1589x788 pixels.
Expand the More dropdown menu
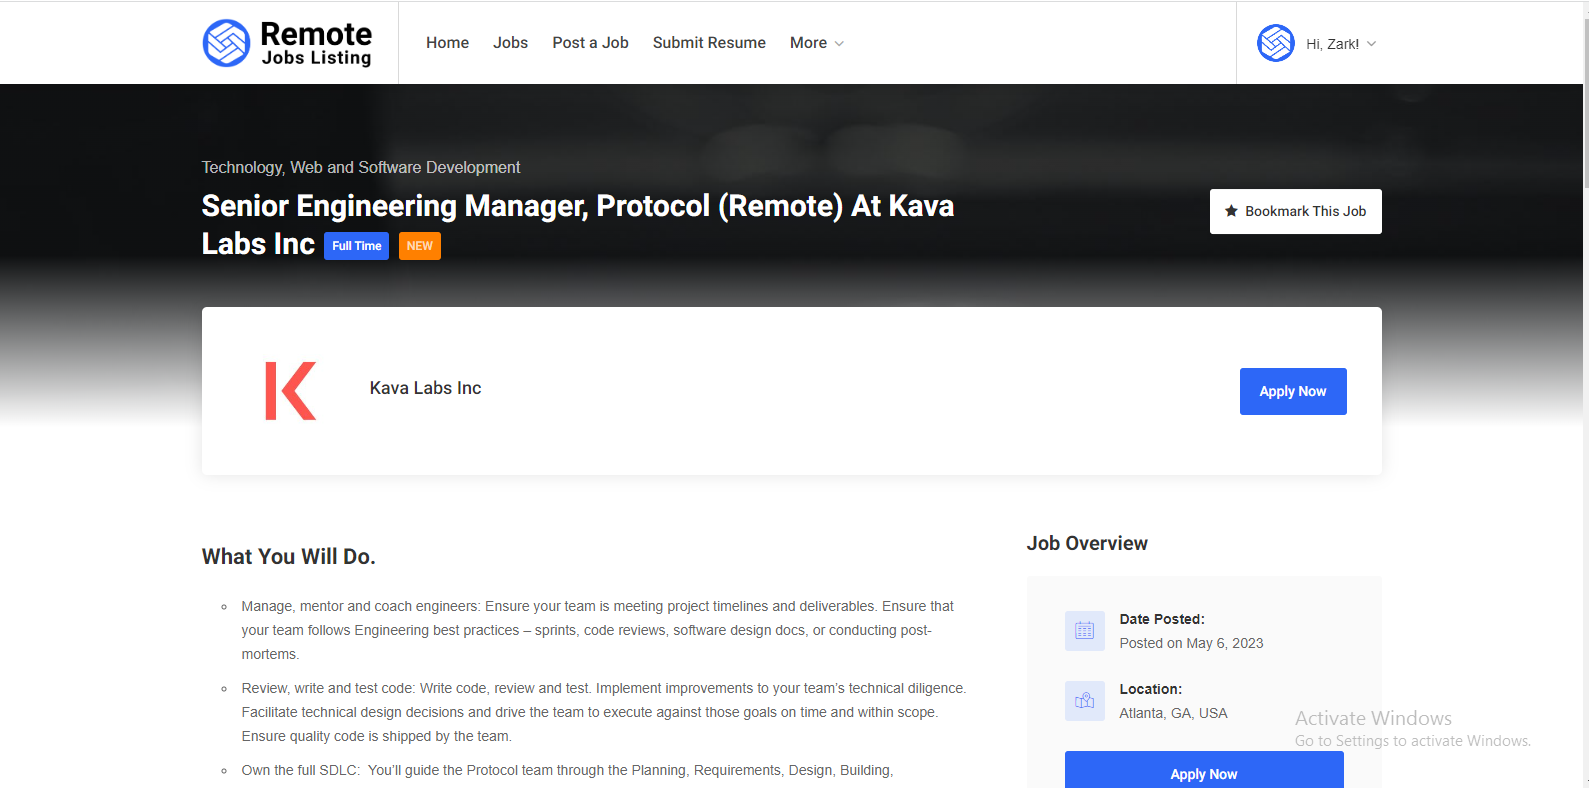817,43
